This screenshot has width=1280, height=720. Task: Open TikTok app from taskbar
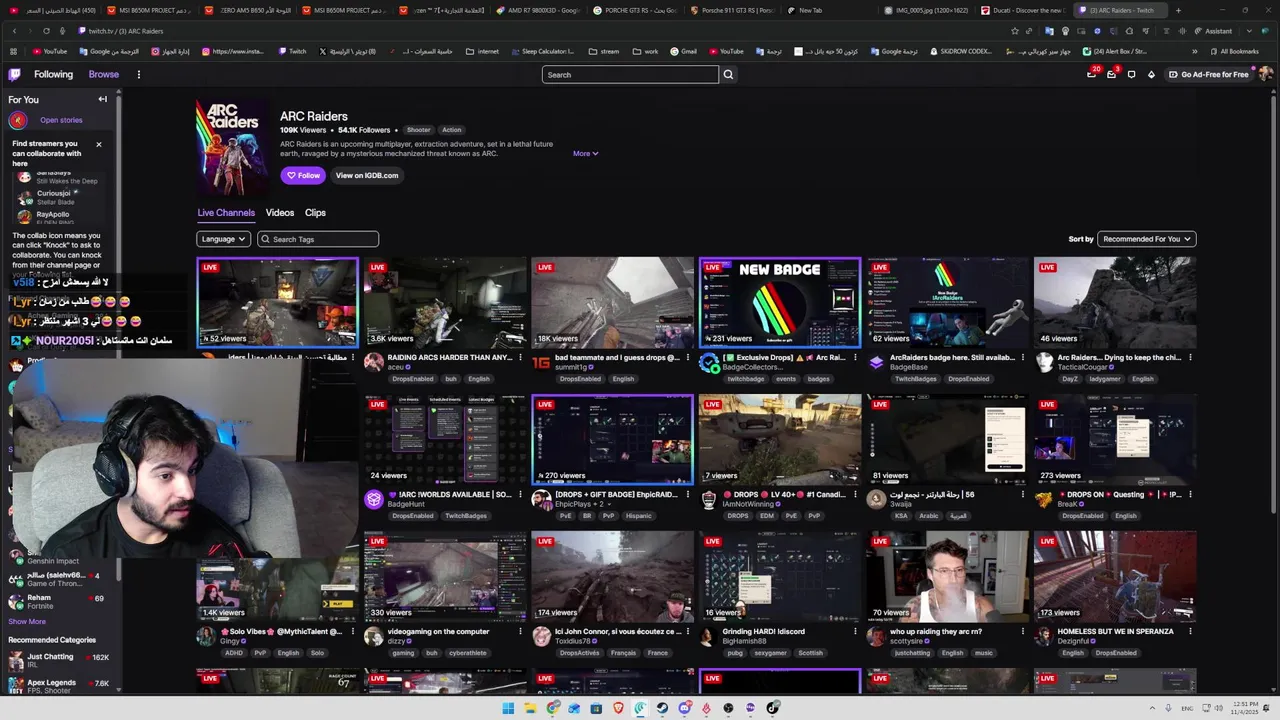tap(772, 708)
